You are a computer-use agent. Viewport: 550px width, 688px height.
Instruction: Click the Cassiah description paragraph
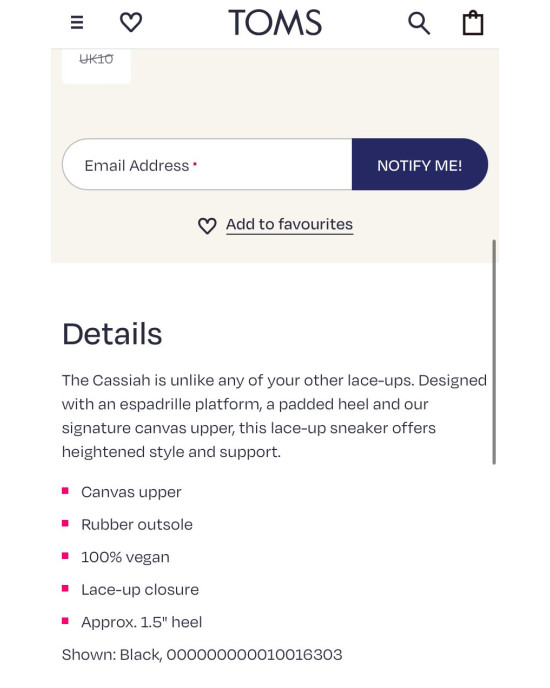(274, 416)
